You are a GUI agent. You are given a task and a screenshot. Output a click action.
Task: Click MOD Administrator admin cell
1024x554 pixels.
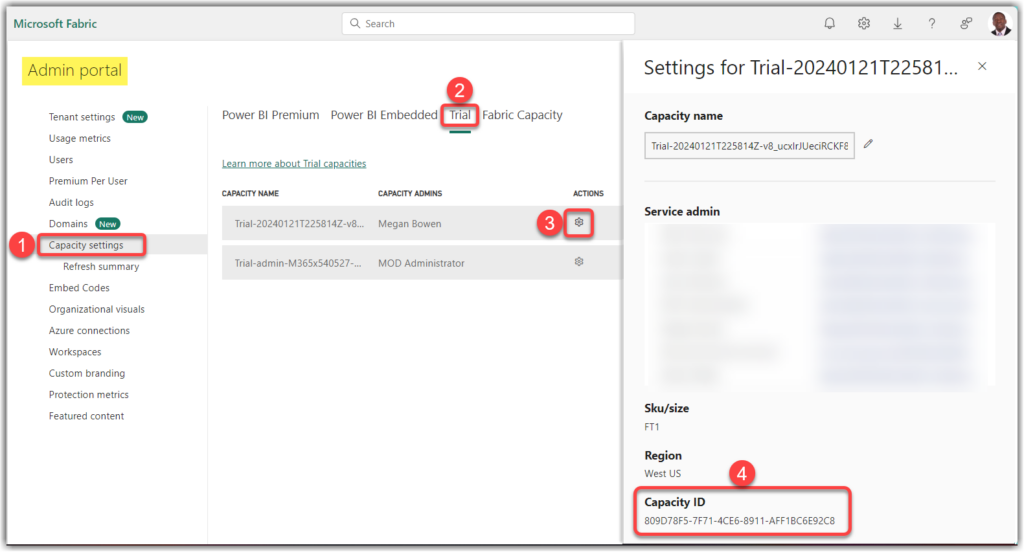pos(421,263)
